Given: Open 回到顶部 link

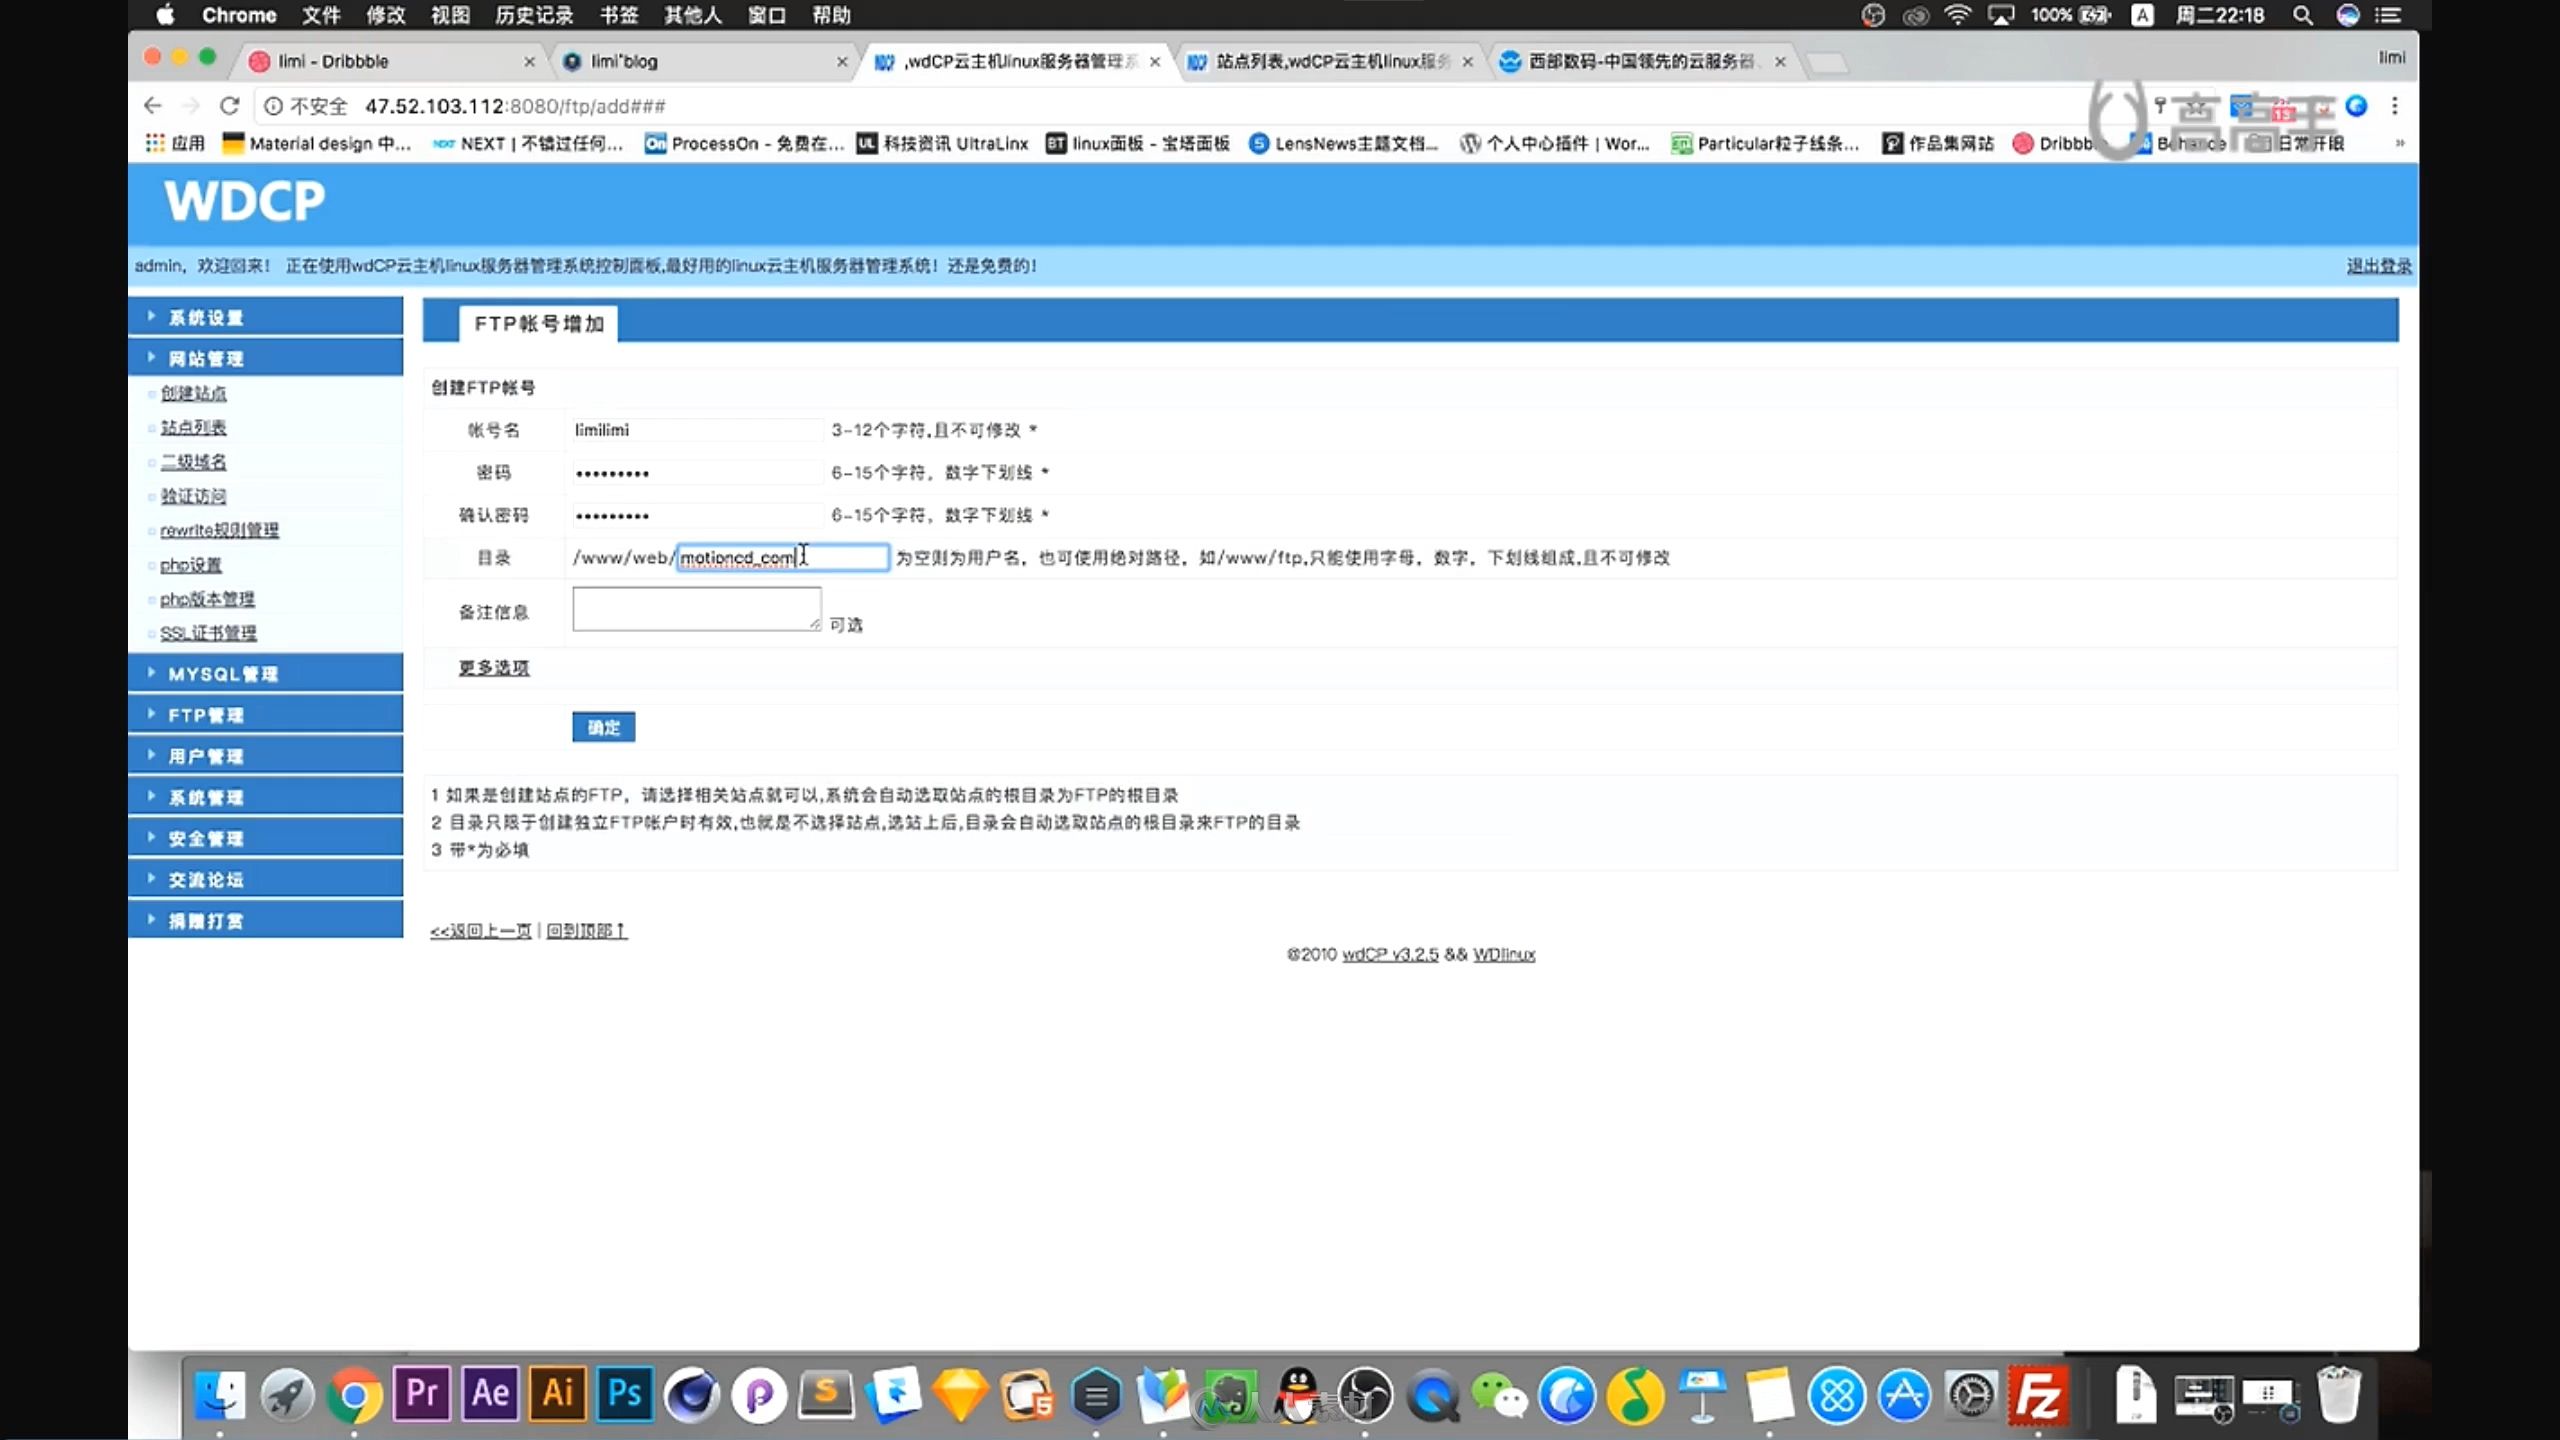Looking at the screenshot, I should click(585, 928).
